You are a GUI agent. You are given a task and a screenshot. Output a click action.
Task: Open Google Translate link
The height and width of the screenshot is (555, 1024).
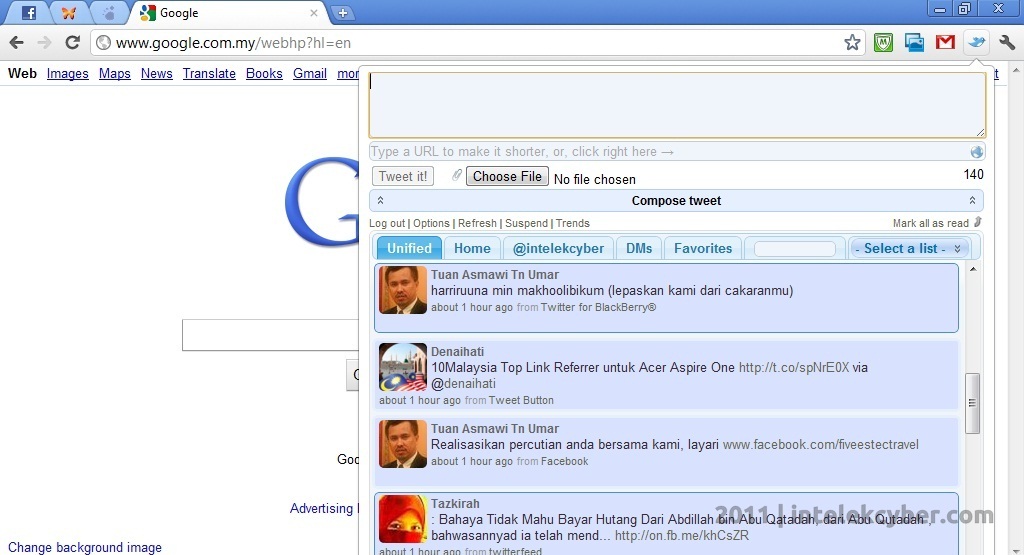point(209,74)
